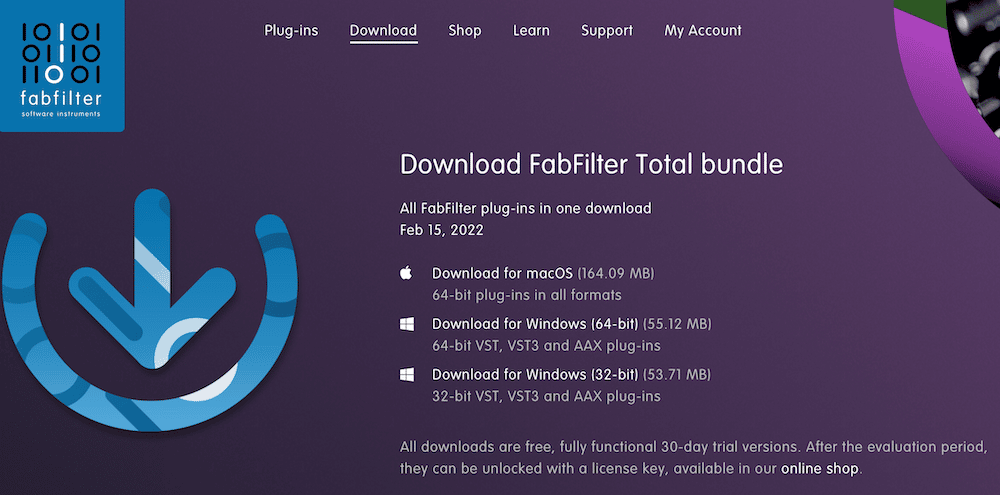Click the text 64-bit plug-ins in all formats
This screenshot has height=495, width=1000.
(x=527, y=295)
